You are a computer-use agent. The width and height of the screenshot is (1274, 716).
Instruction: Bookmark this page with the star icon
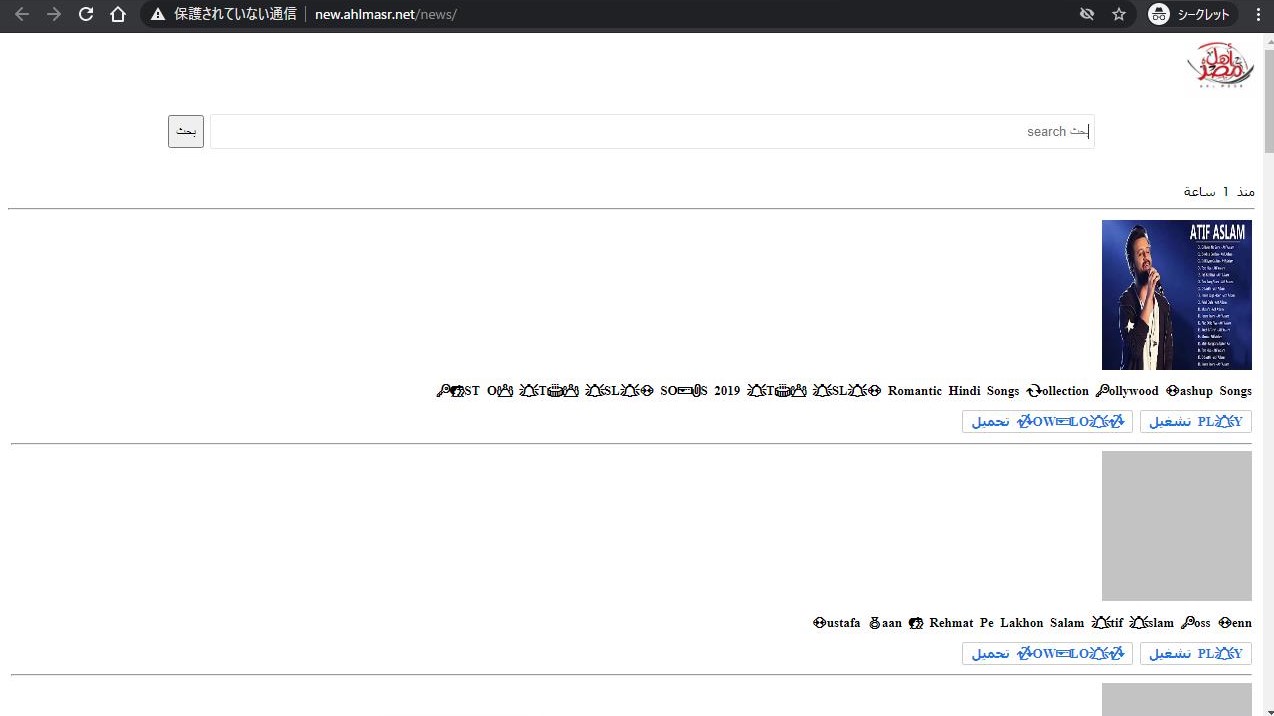coord(1119,14)
